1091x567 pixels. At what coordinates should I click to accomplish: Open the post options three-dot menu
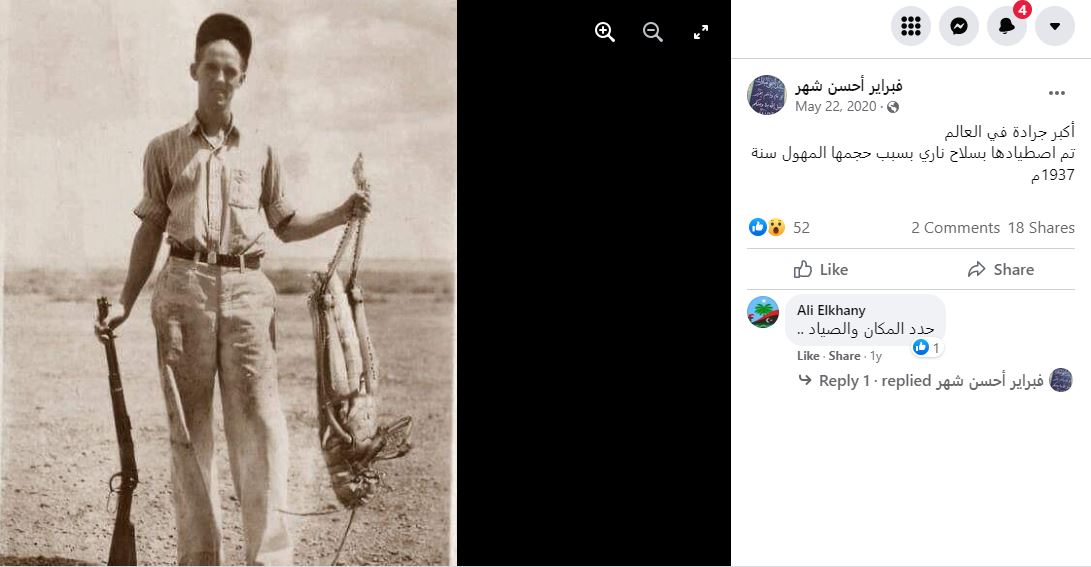(1057, 94)
